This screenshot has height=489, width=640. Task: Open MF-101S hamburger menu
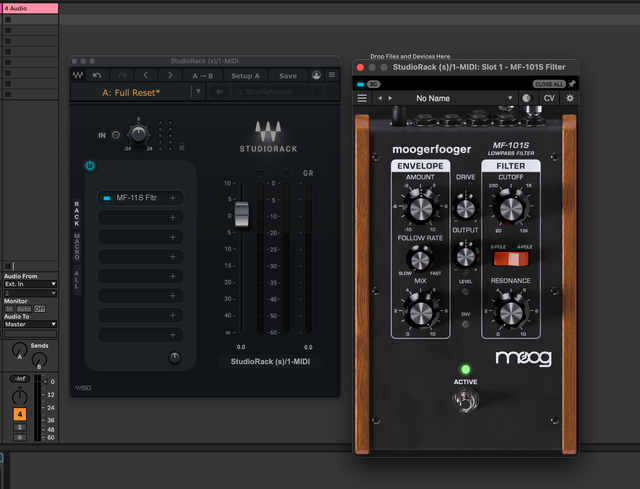362,98
